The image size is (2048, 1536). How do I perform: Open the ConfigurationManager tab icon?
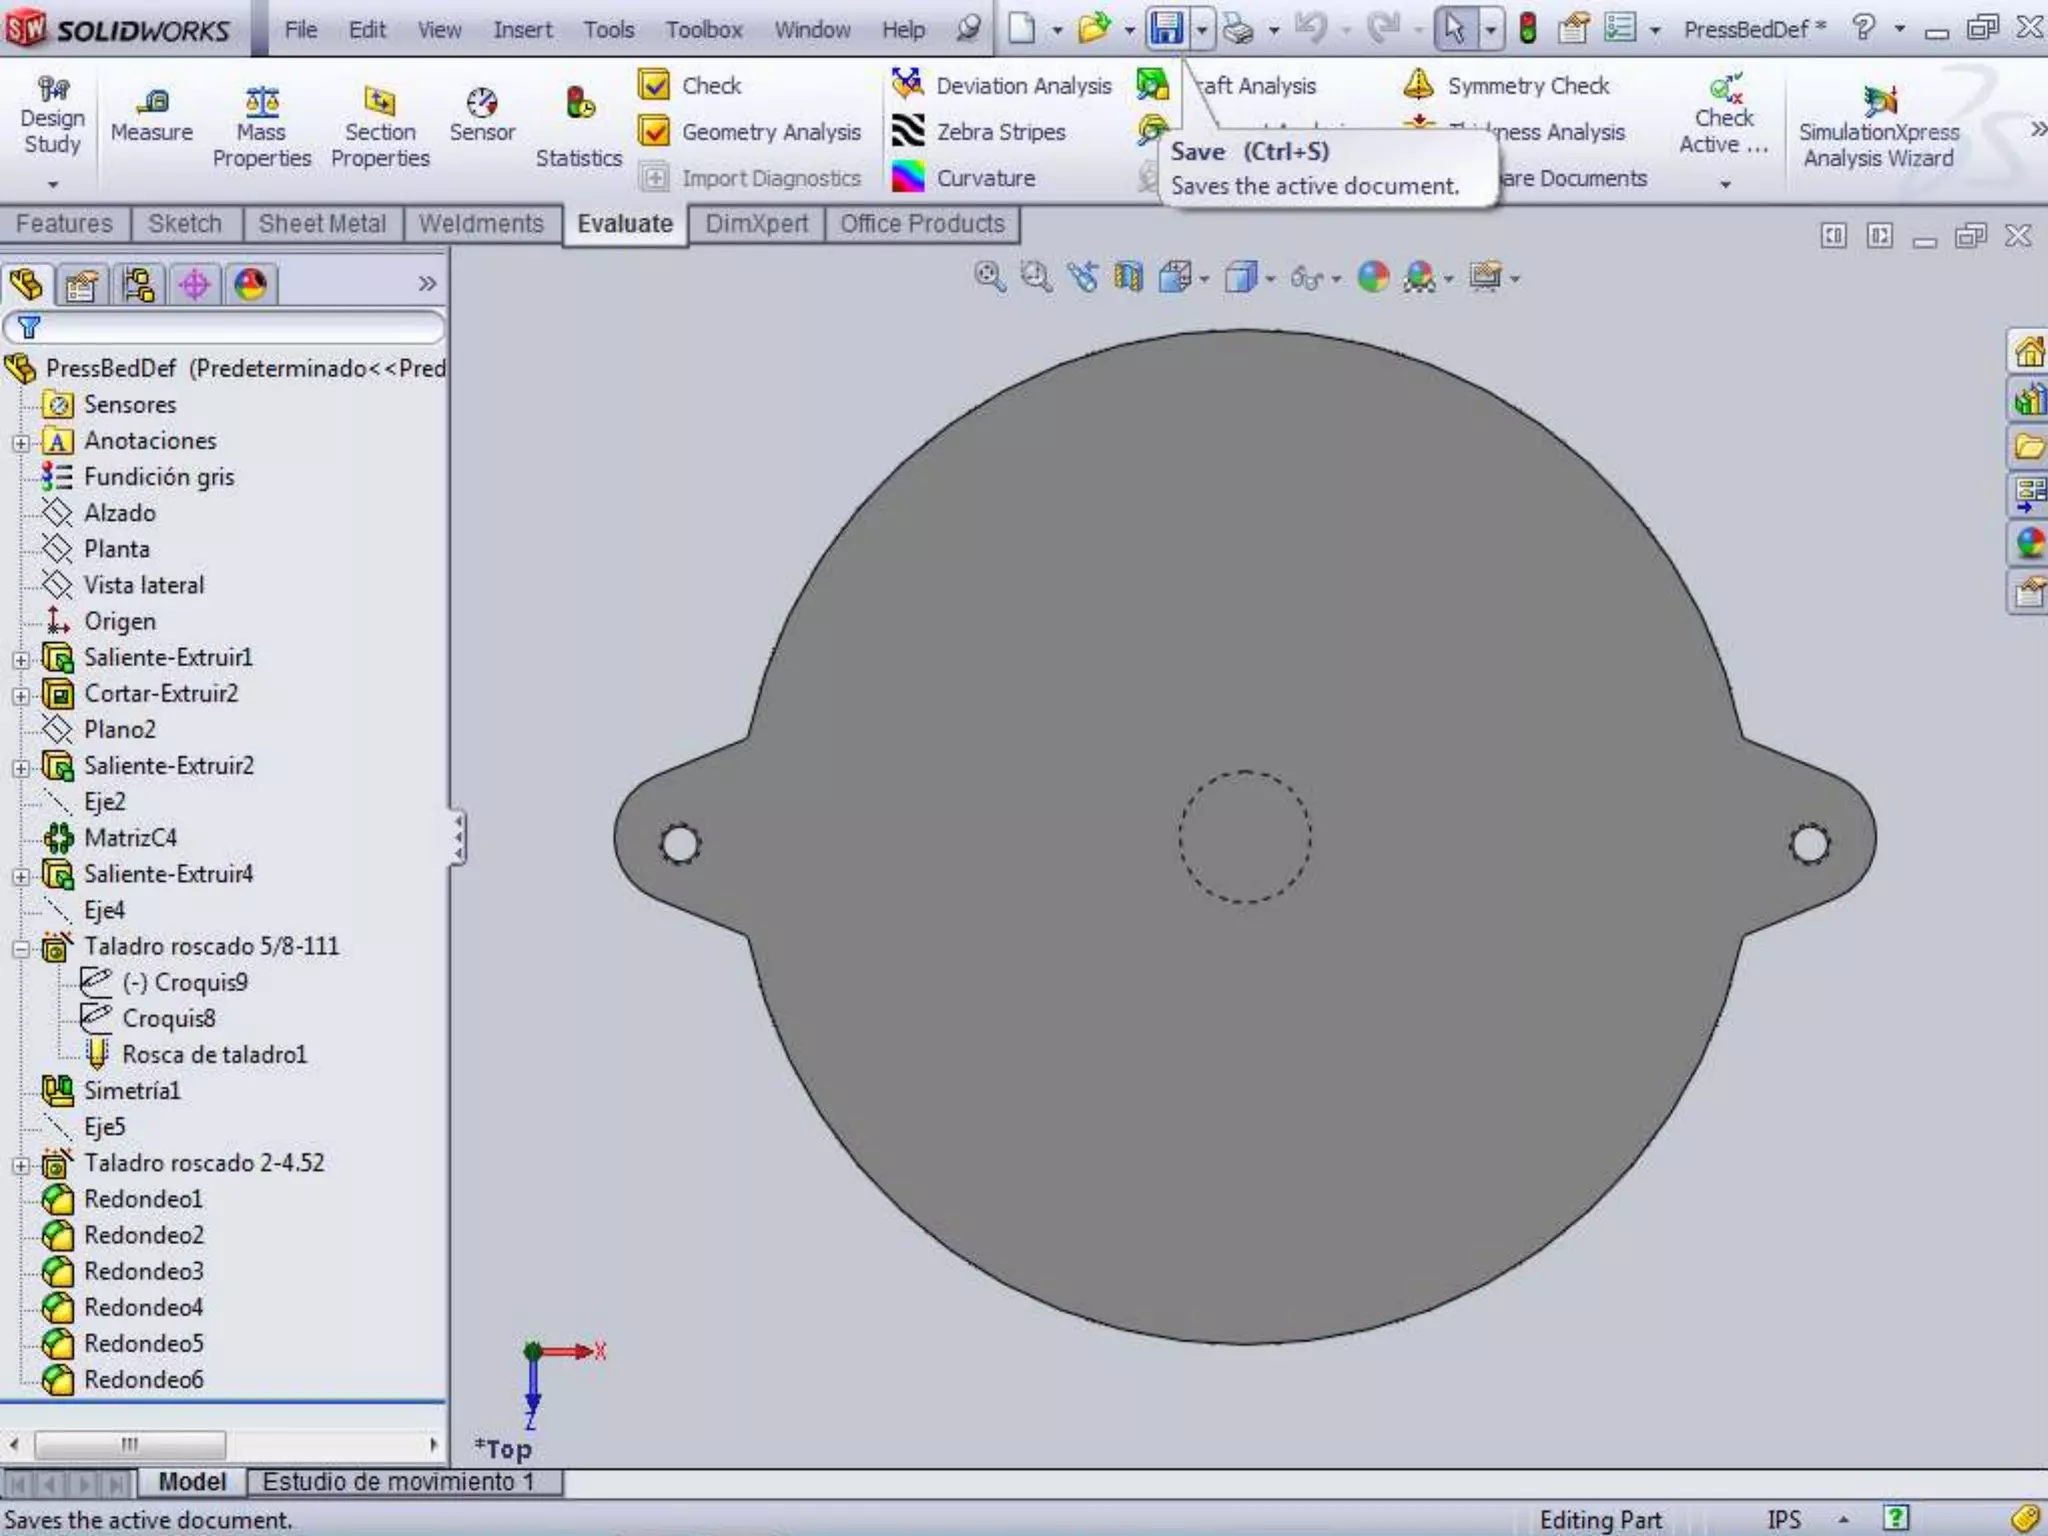tap(138, 285)
